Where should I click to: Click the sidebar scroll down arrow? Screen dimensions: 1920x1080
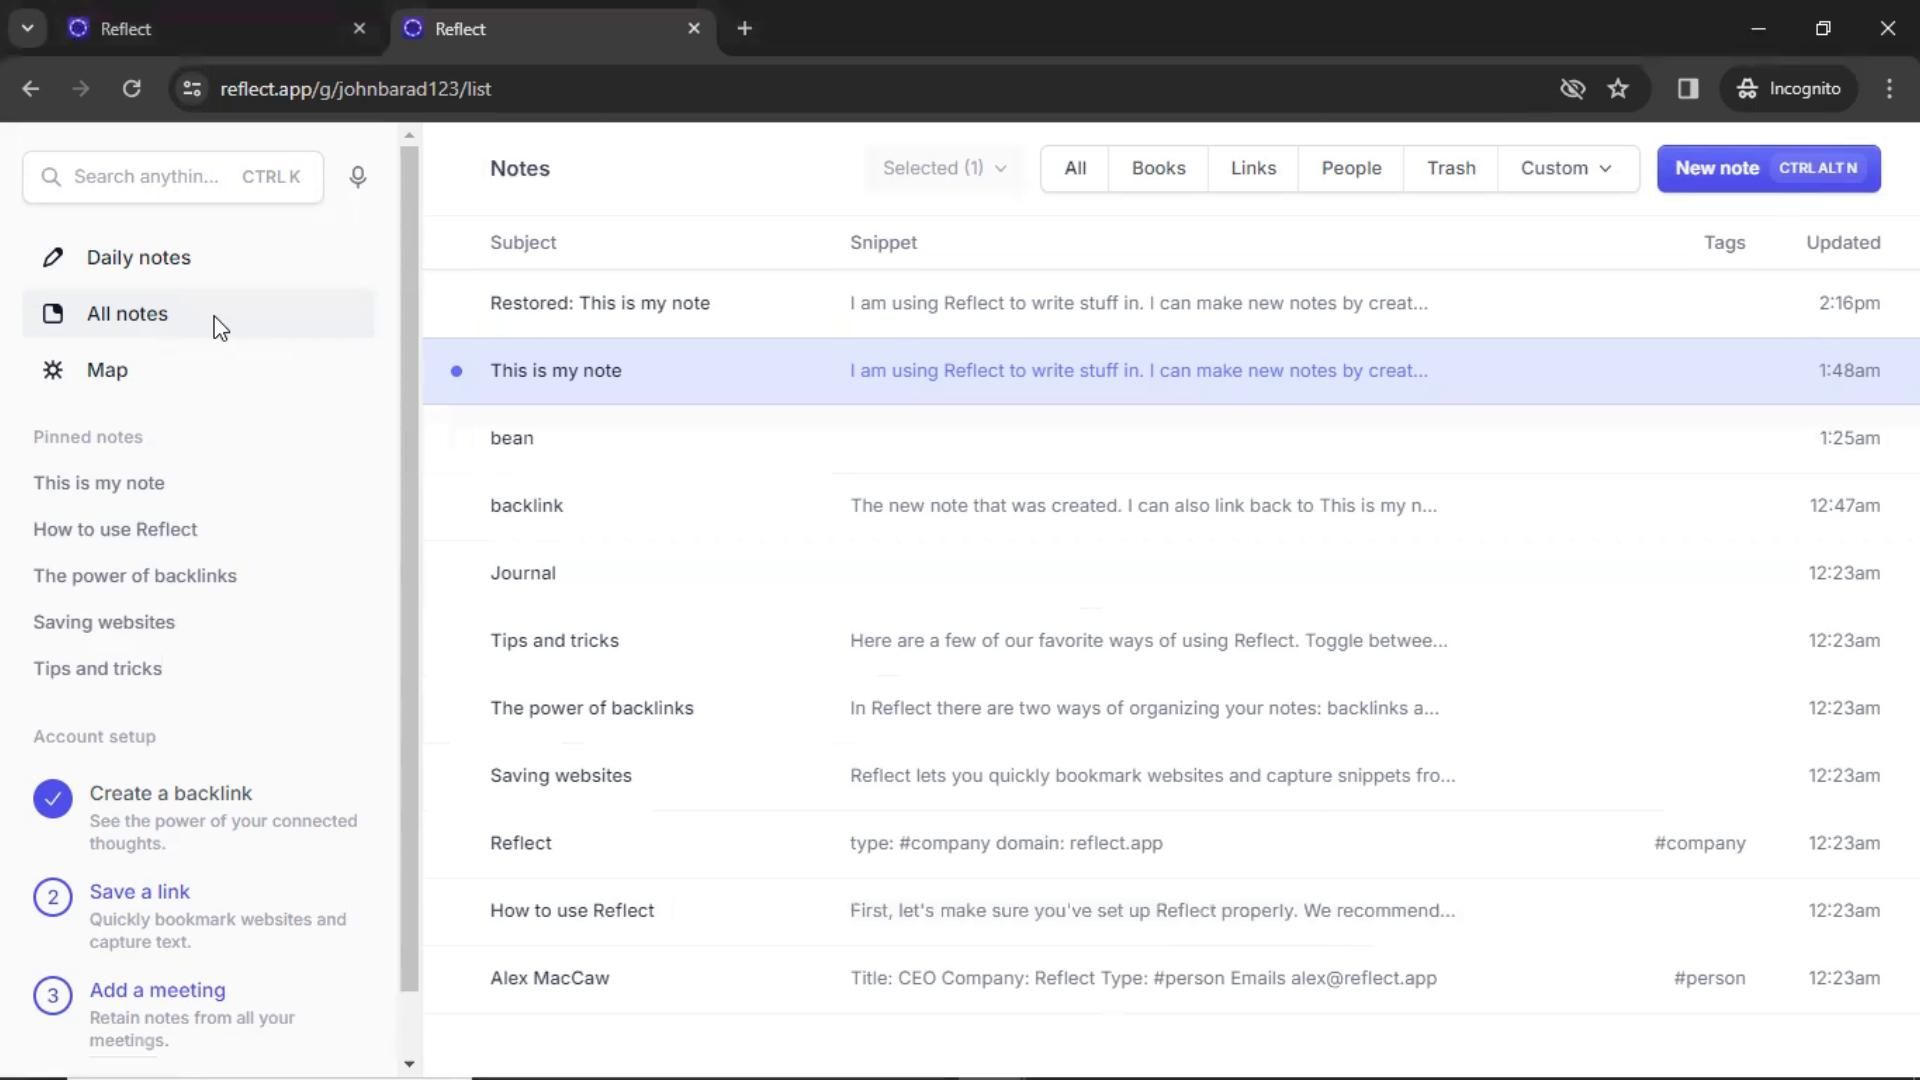tap(409, 1065)
